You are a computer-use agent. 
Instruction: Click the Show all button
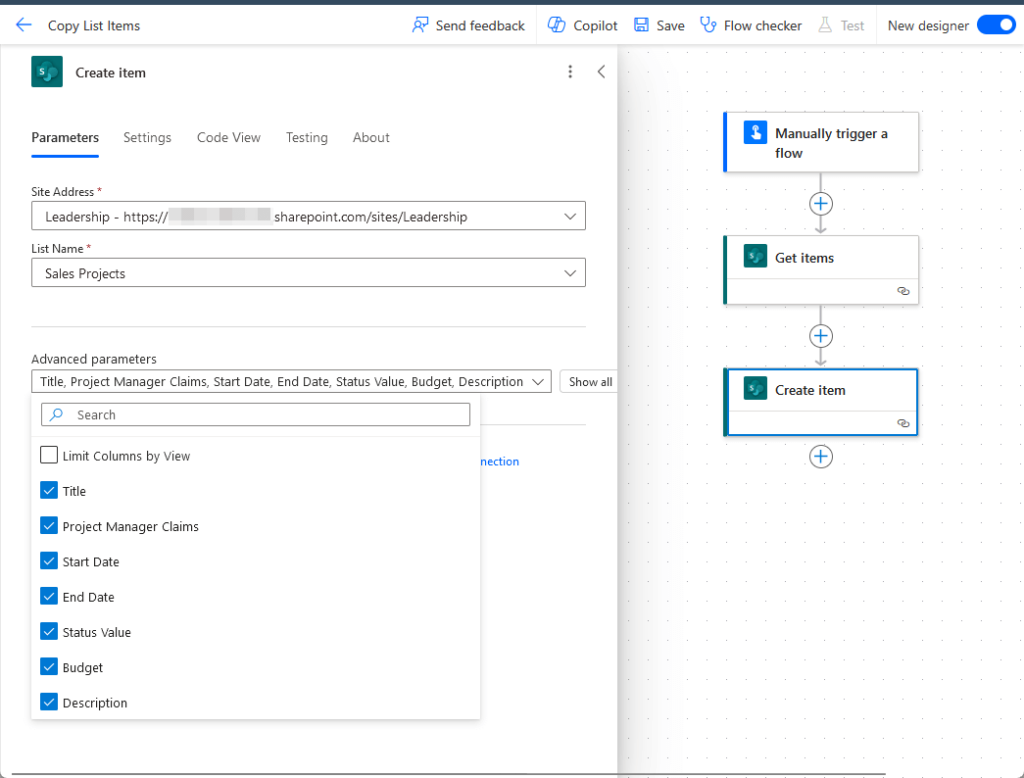[x=590, y=381]
